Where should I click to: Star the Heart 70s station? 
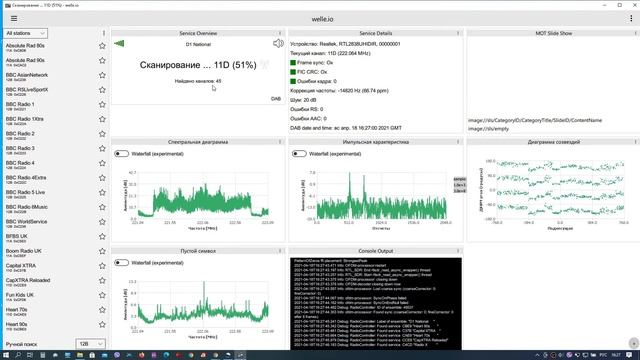click(x=102, y=311)
